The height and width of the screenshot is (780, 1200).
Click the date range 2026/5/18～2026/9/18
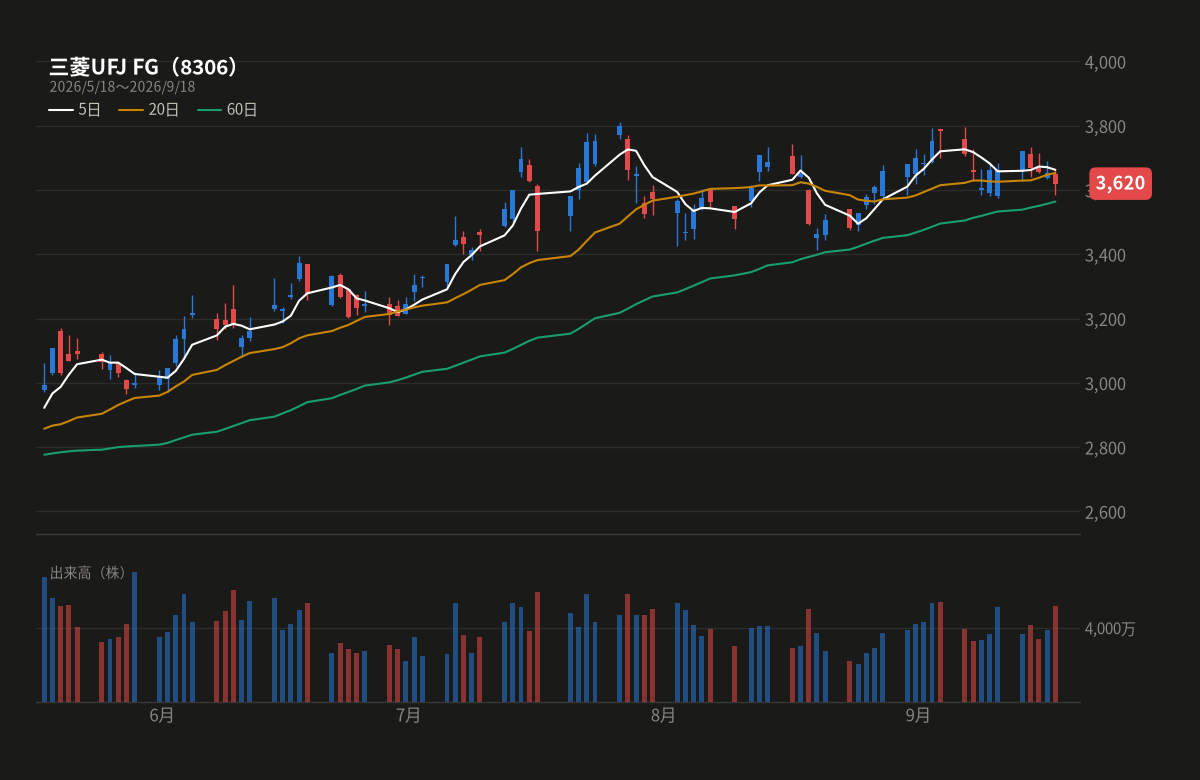[122, 87]
